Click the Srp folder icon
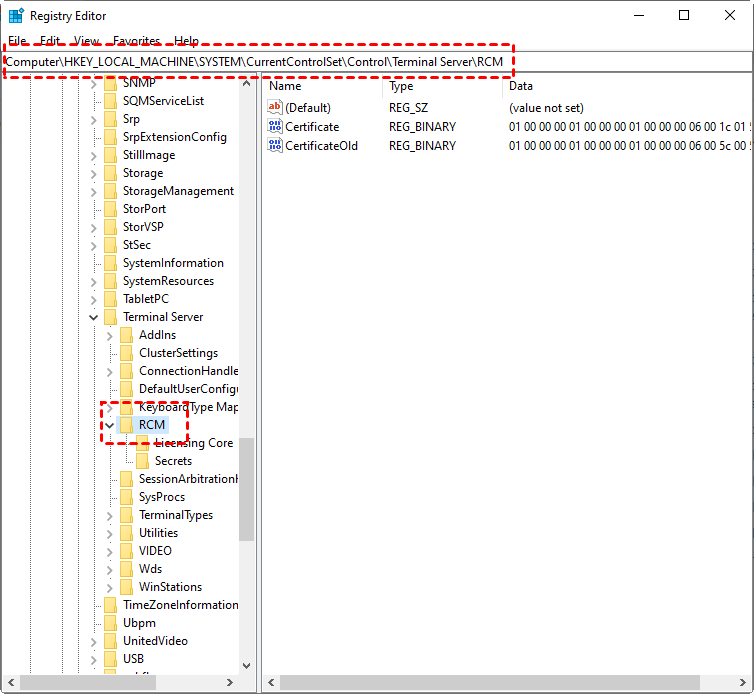 111,119
